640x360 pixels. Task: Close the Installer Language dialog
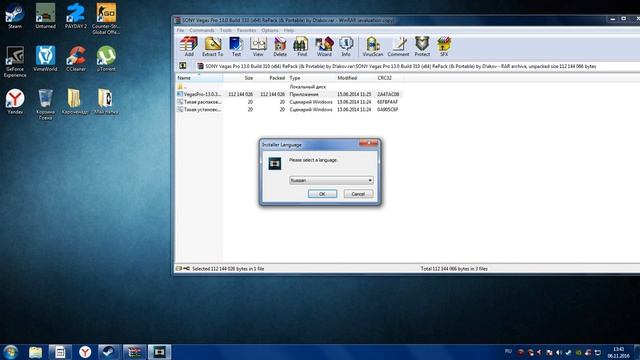369,143
